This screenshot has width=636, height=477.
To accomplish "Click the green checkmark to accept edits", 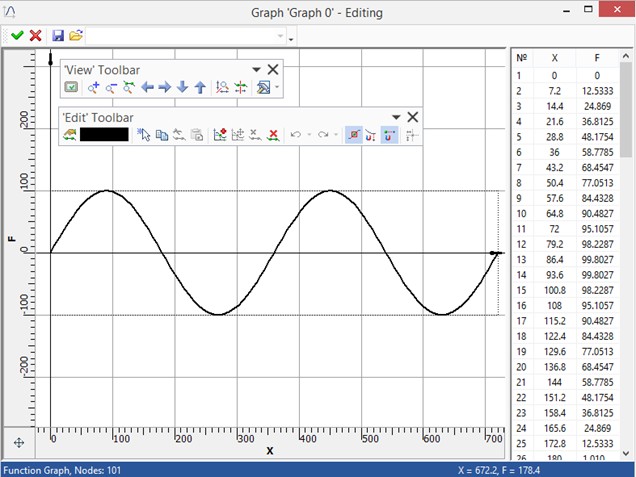I will coord(17,35).
